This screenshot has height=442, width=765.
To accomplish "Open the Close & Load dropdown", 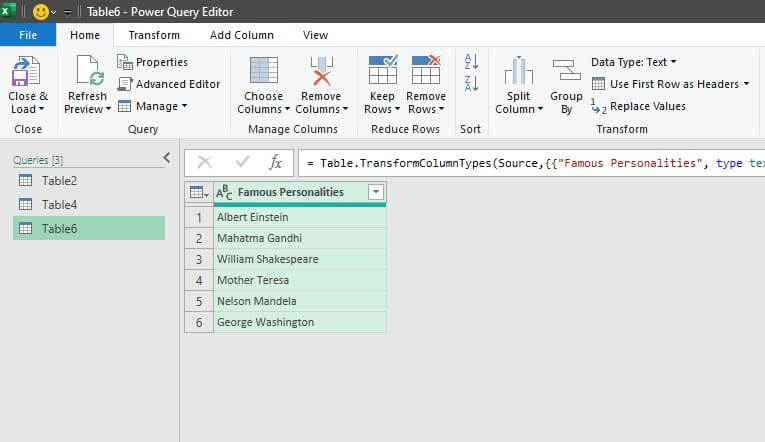I will pyautogui.click(x=41, y=109).
